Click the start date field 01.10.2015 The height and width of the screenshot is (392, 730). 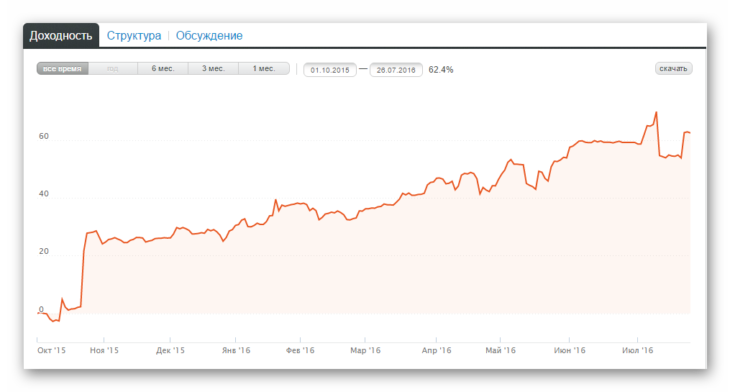pos(330,70)
